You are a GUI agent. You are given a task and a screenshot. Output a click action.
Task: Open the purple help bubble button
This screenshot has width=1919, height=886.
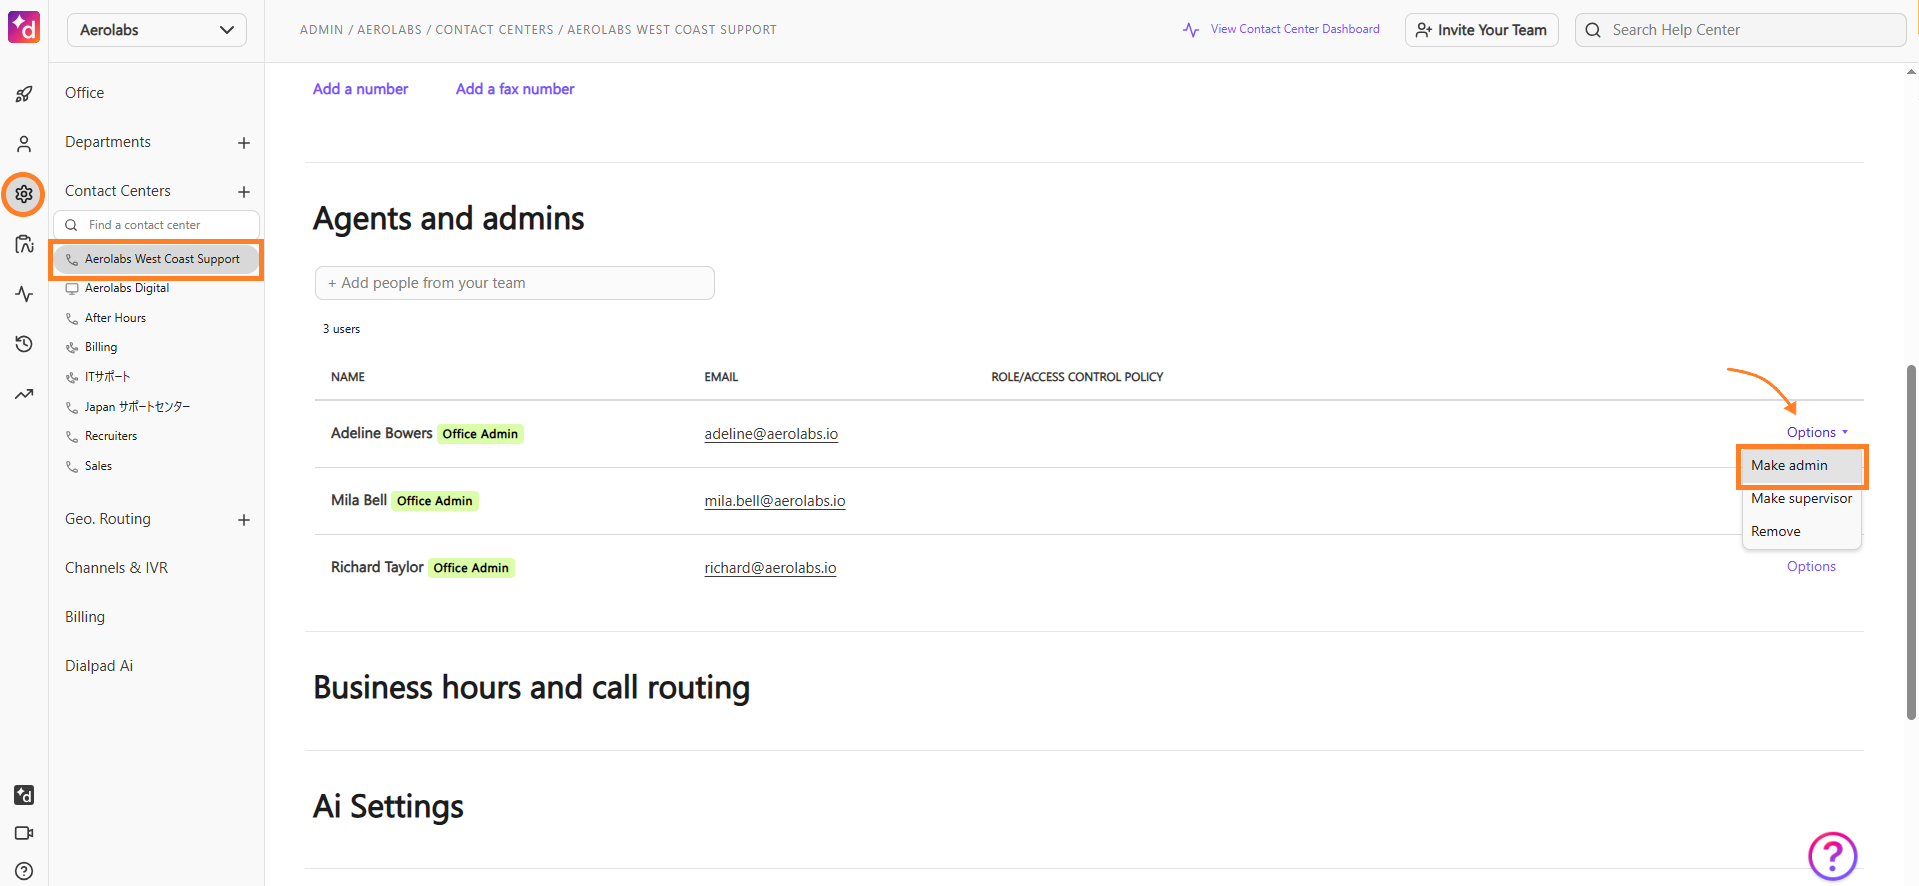[1832, 856]
